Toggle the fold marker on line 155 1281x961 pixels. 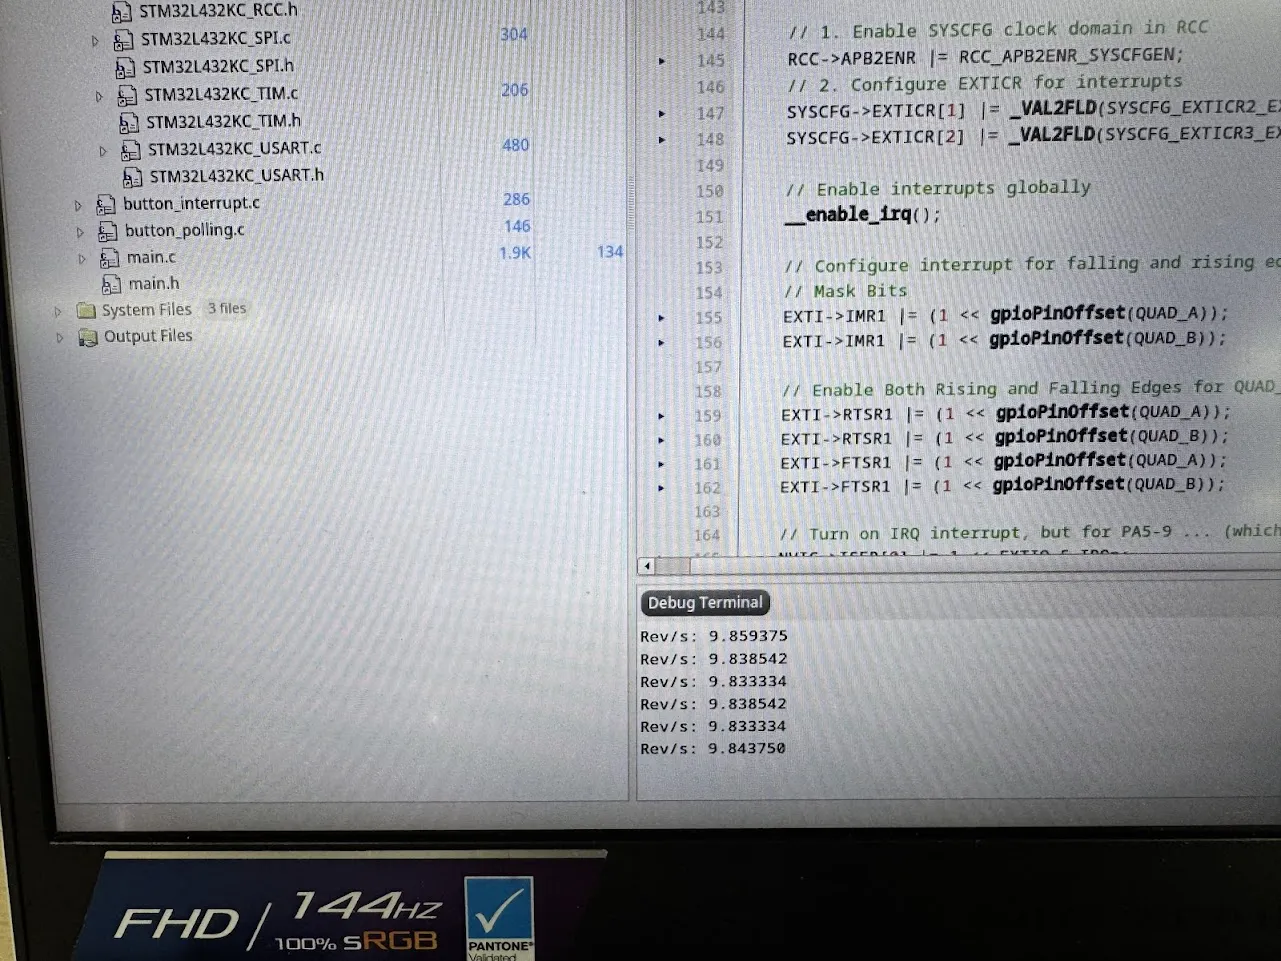click(661, 317)
